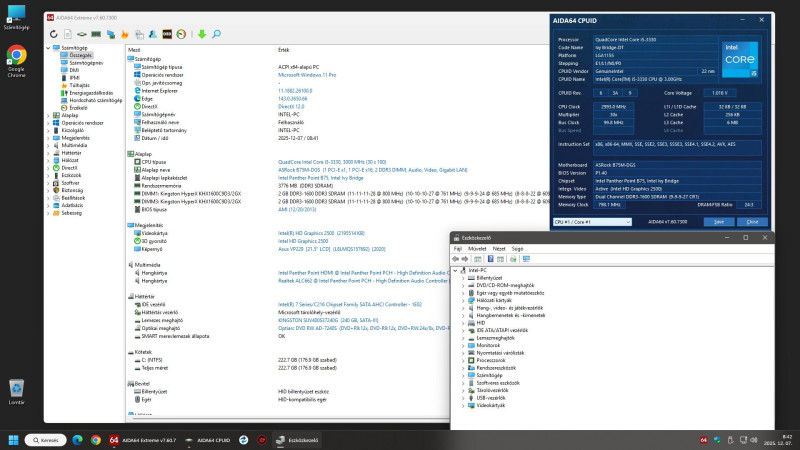
Task: Click the Windows Start button
Action: 14,440
